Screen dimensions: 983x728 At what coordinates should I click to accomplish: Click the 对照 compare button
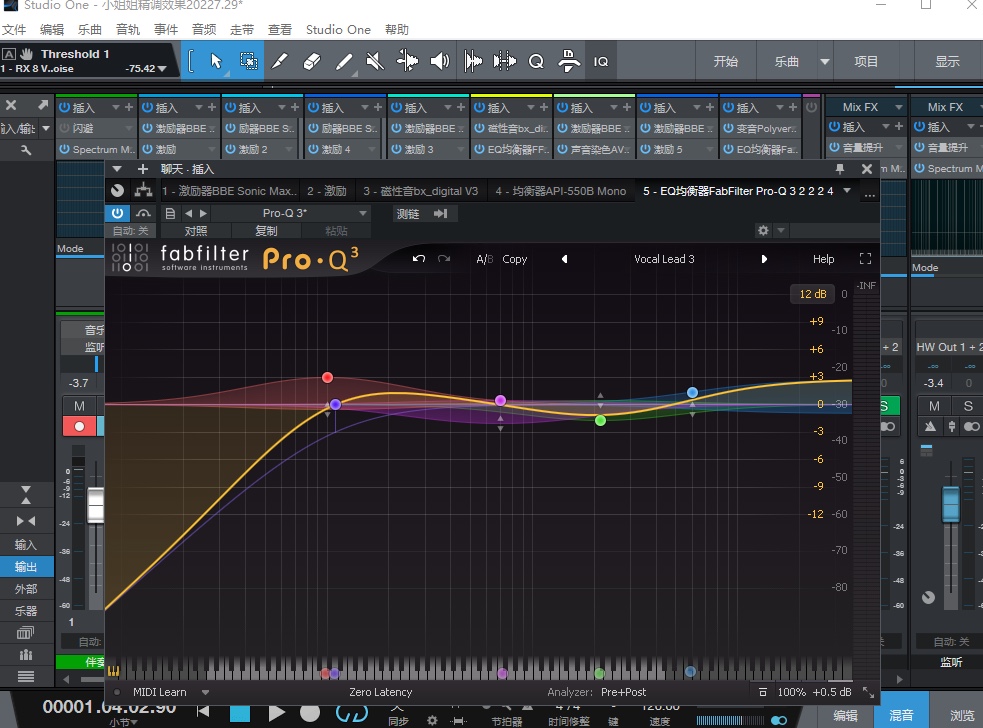196,231
